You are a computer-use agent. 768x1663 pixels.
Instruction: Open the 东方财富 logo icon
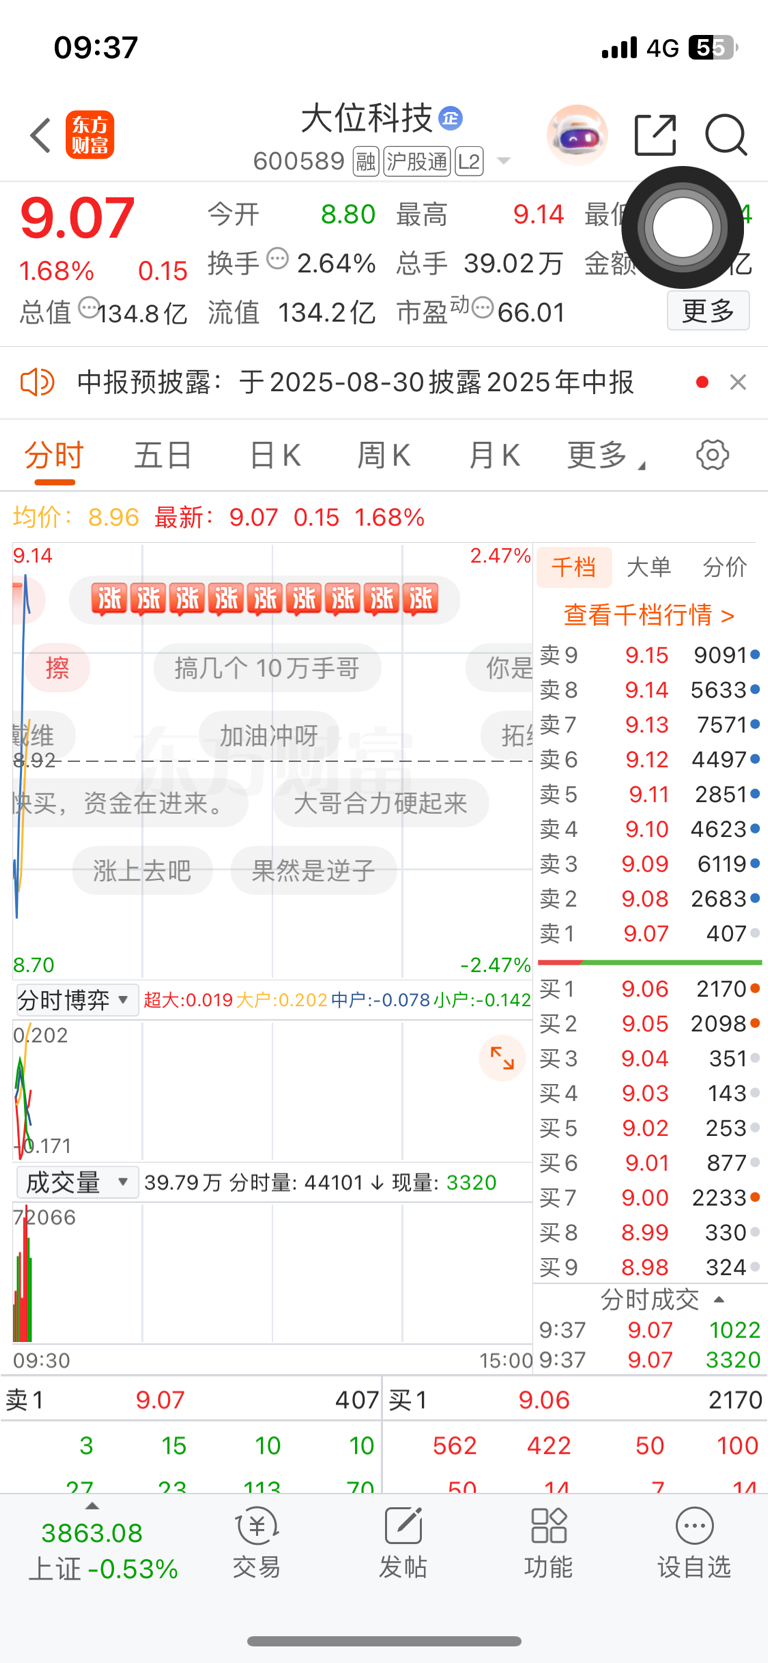pyautogui.click(x=90, y=135)
